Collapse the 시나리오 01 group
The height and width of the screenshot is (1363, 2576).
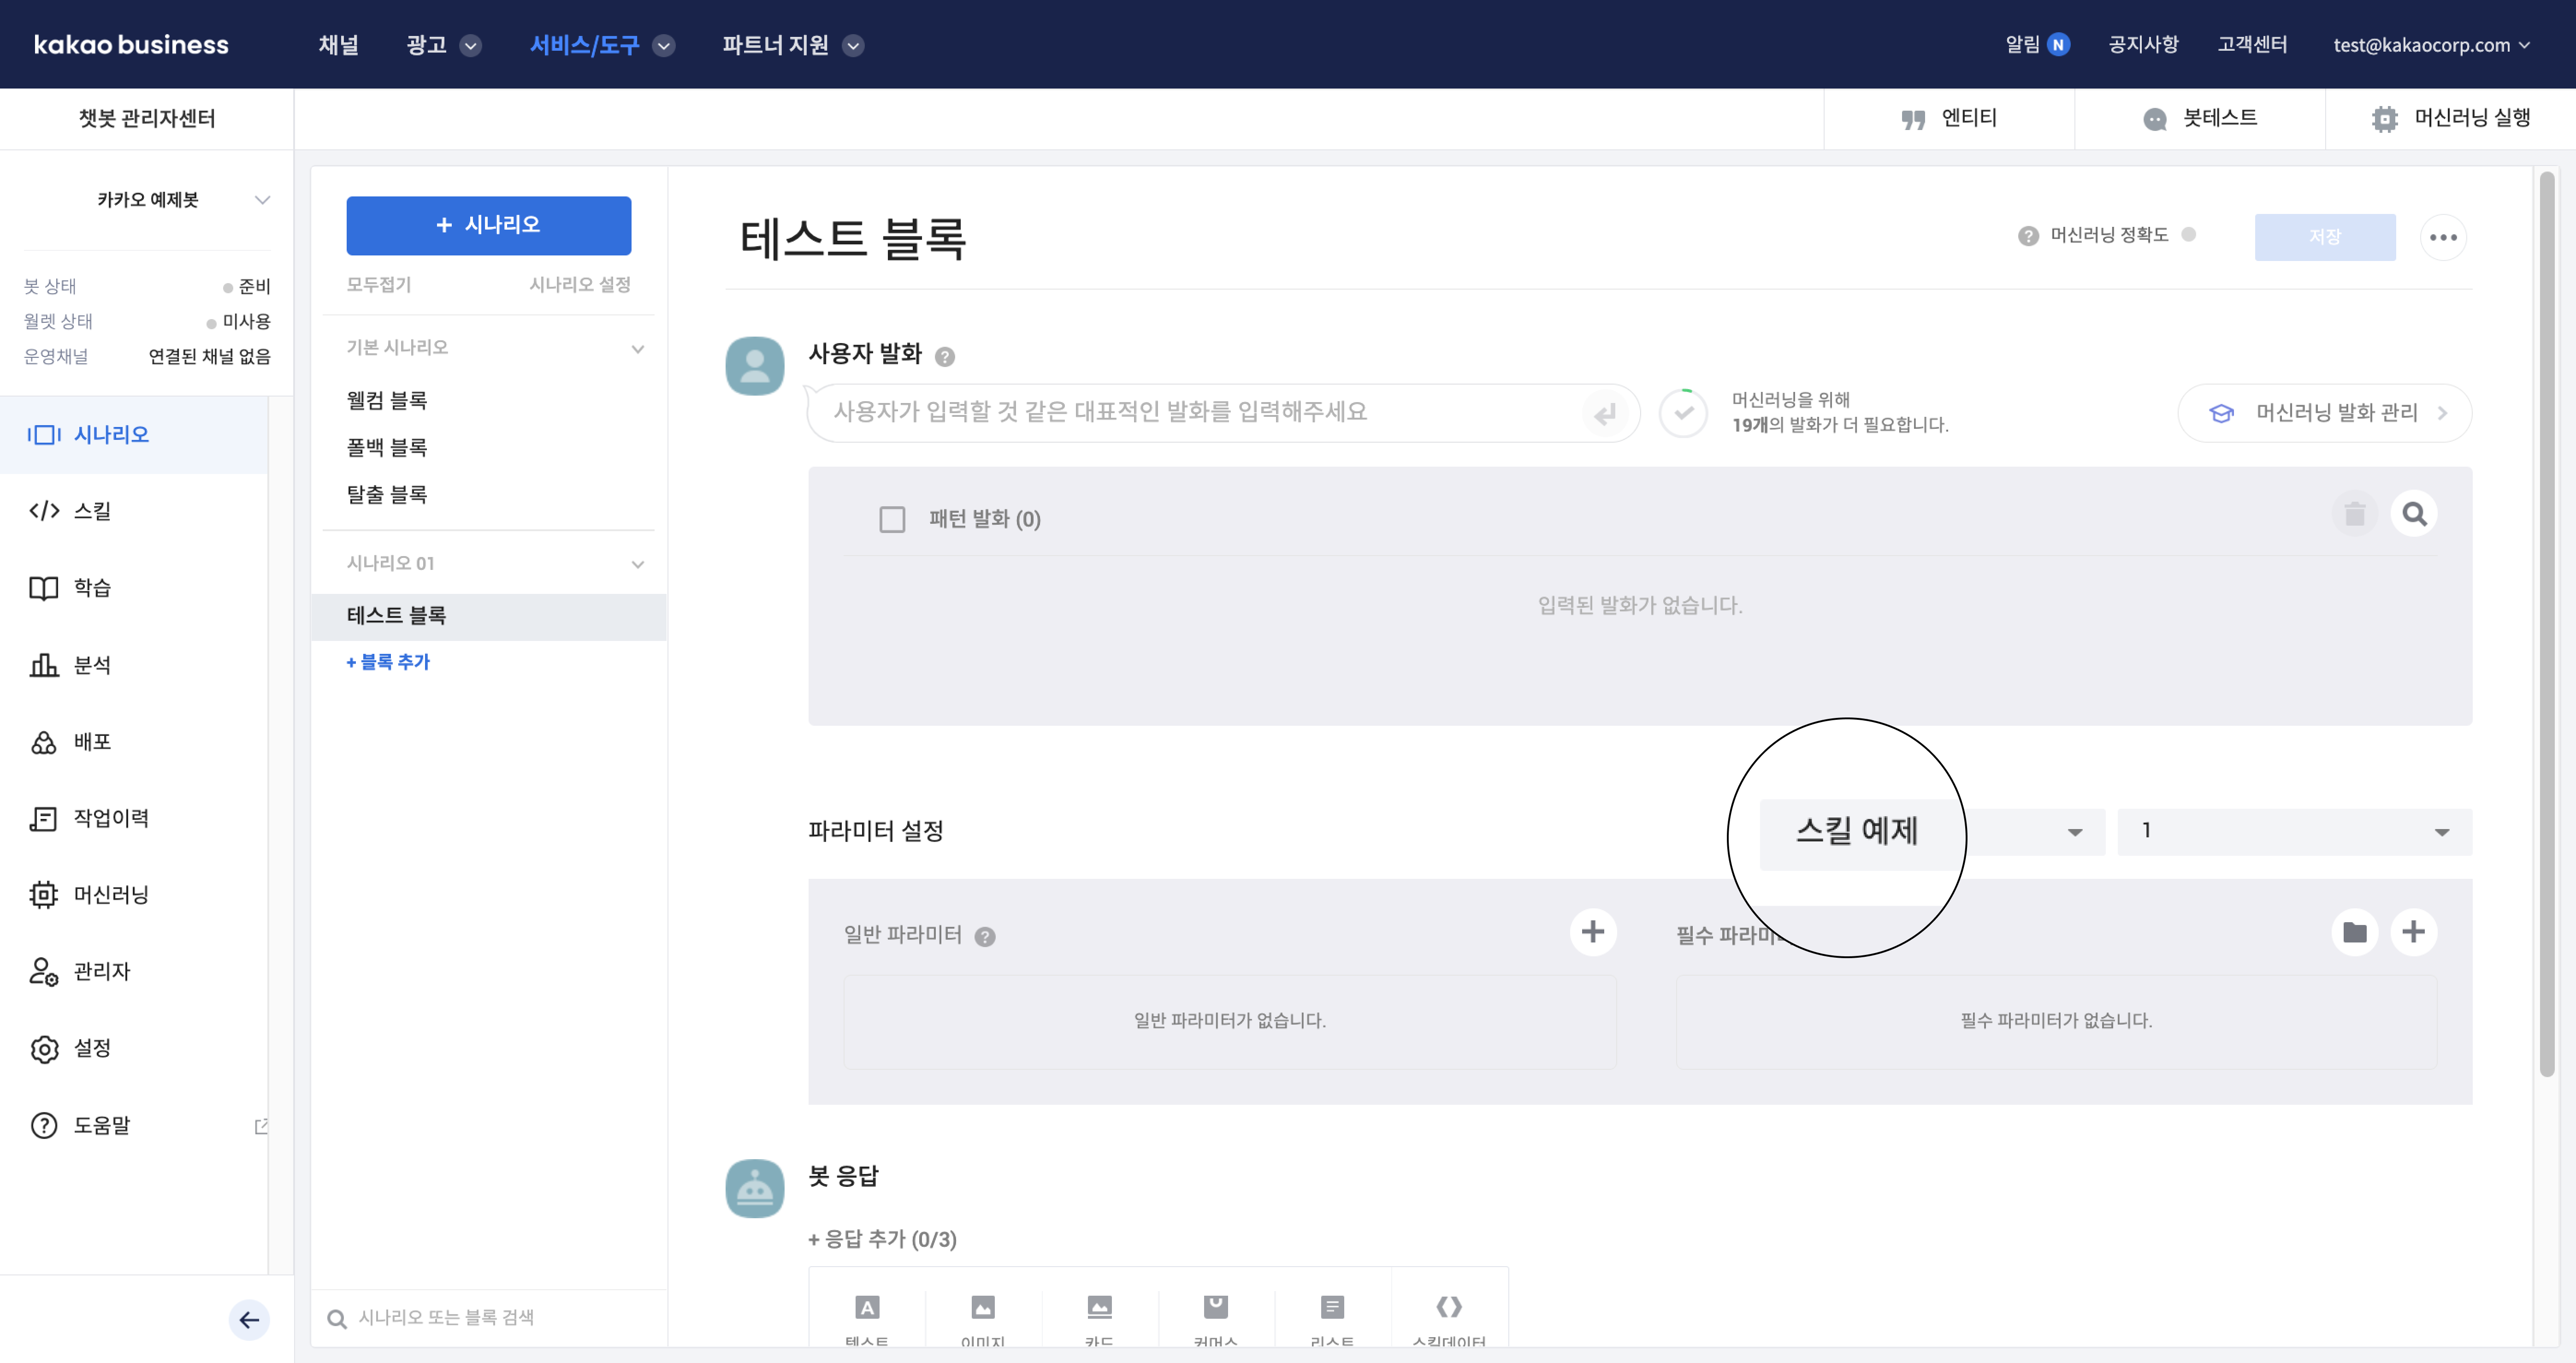coord(637,564)
